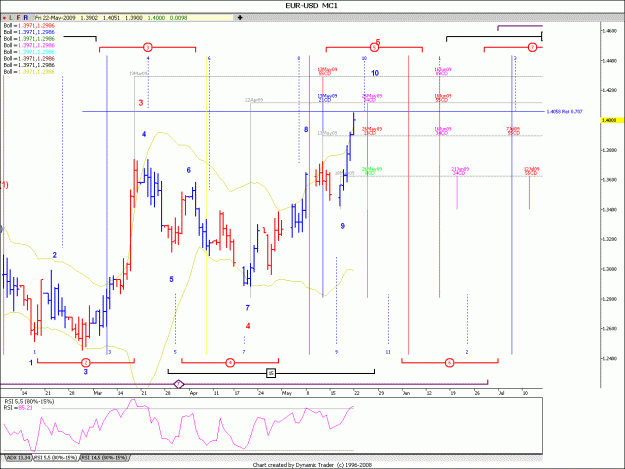Click the R button in the data bar
The image size is (625, 469).
(26, 18)
